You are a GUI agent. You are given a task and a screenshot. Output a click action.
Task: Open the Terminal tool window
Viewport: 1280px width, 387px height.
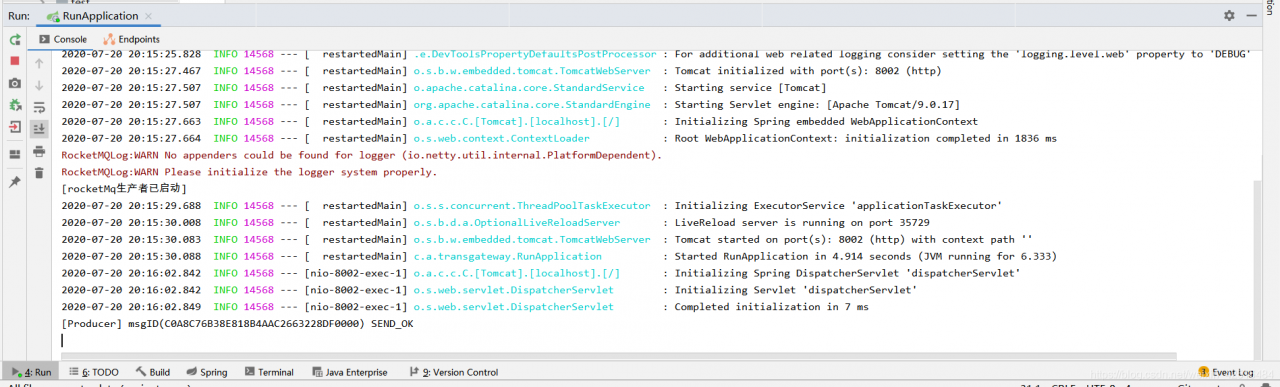pyautogui.click(x=269, y=372)
